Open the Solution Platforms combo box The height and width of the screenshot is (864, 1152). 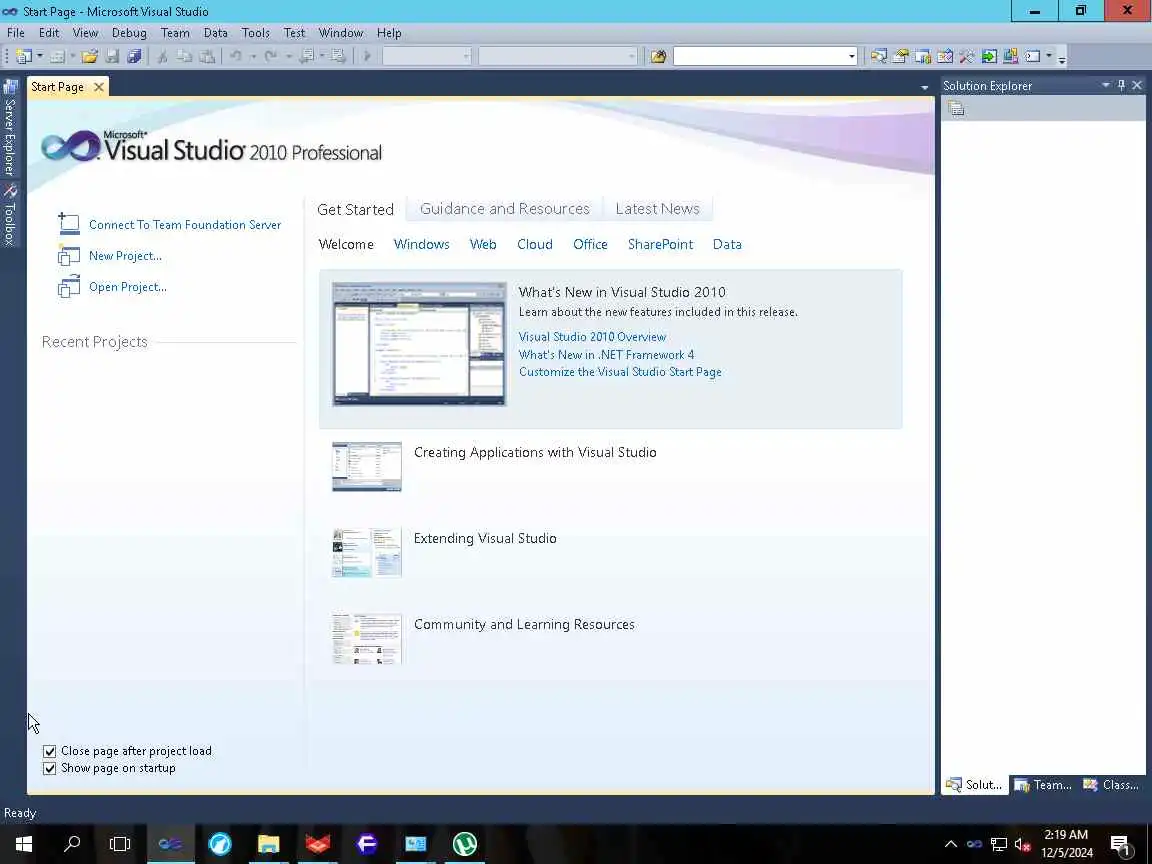tap(558, 56)
